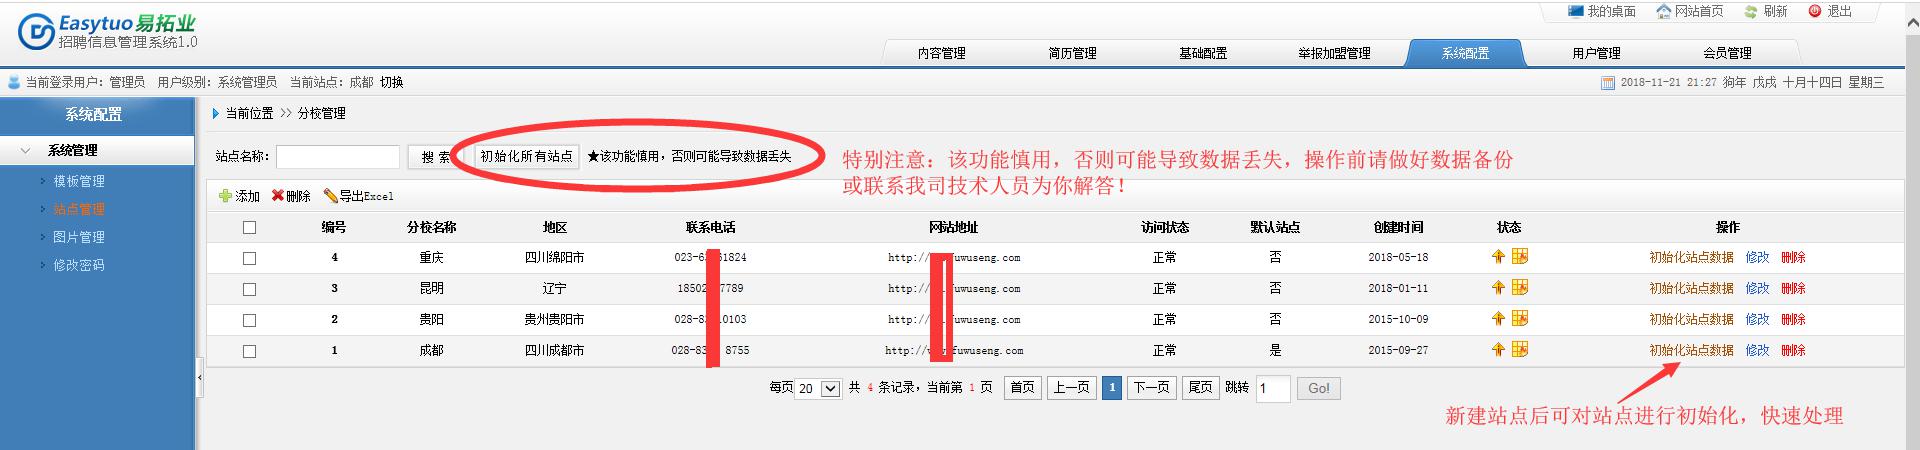Click the 2015-09-27 creation date cell

coord(1398,351)
